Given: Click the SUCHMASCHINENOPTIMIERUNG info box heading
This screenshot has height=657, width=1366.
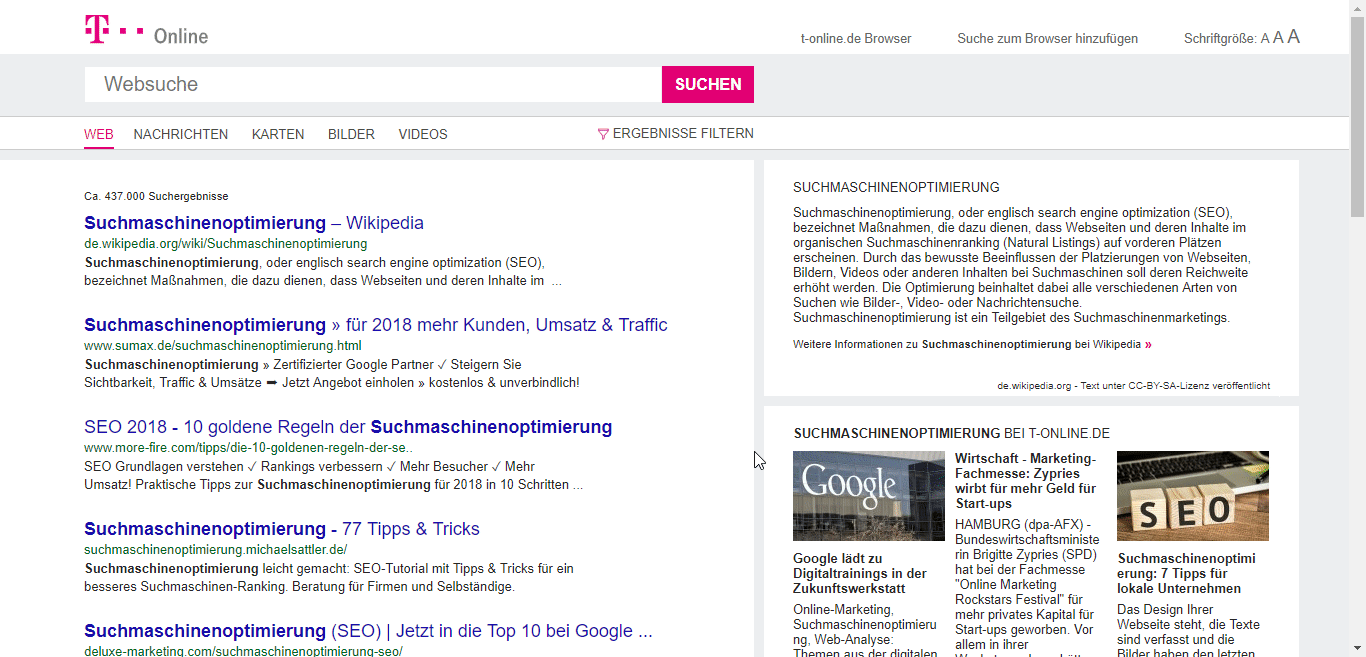Looking at the screenshot, I should 896,187.
